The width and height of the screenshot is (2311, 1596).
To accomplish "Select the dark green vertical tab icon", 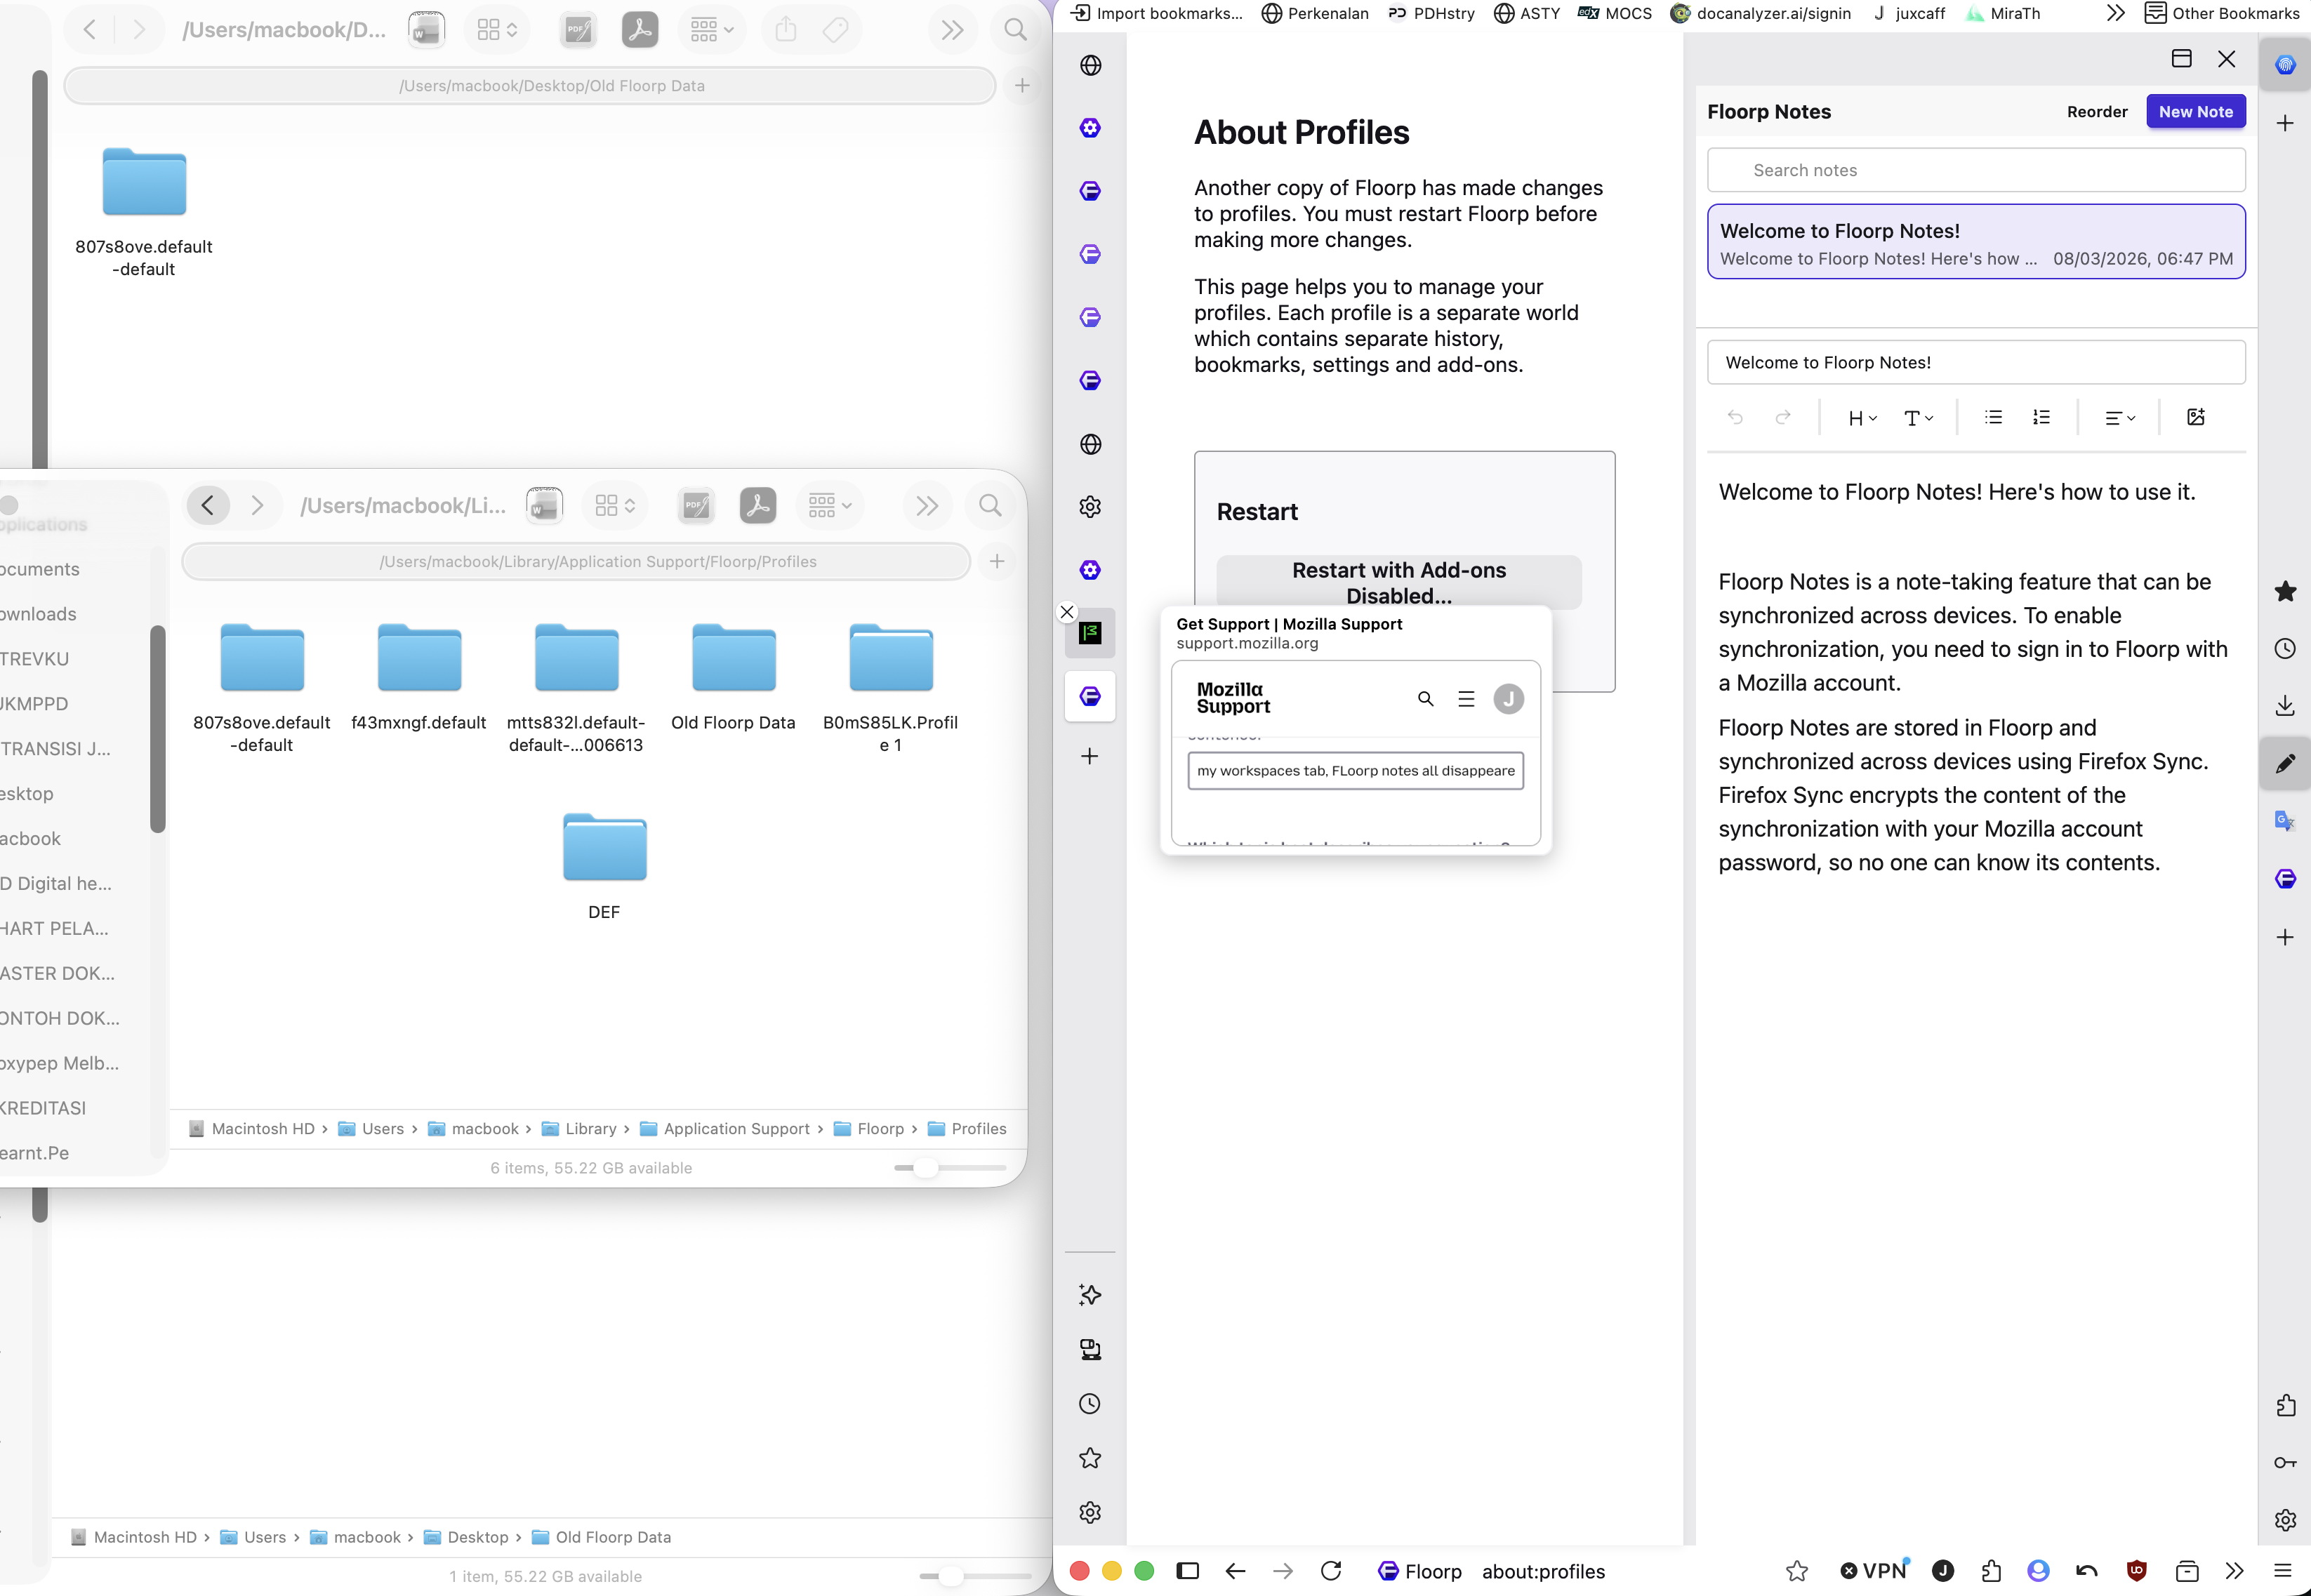I will [1090, 633].
